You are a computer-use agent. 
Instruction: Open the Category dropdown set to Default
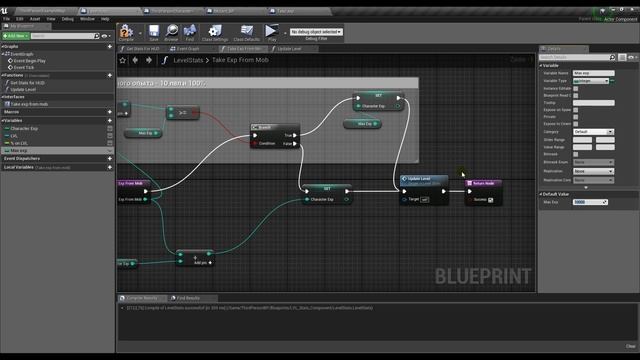point(593,132)
